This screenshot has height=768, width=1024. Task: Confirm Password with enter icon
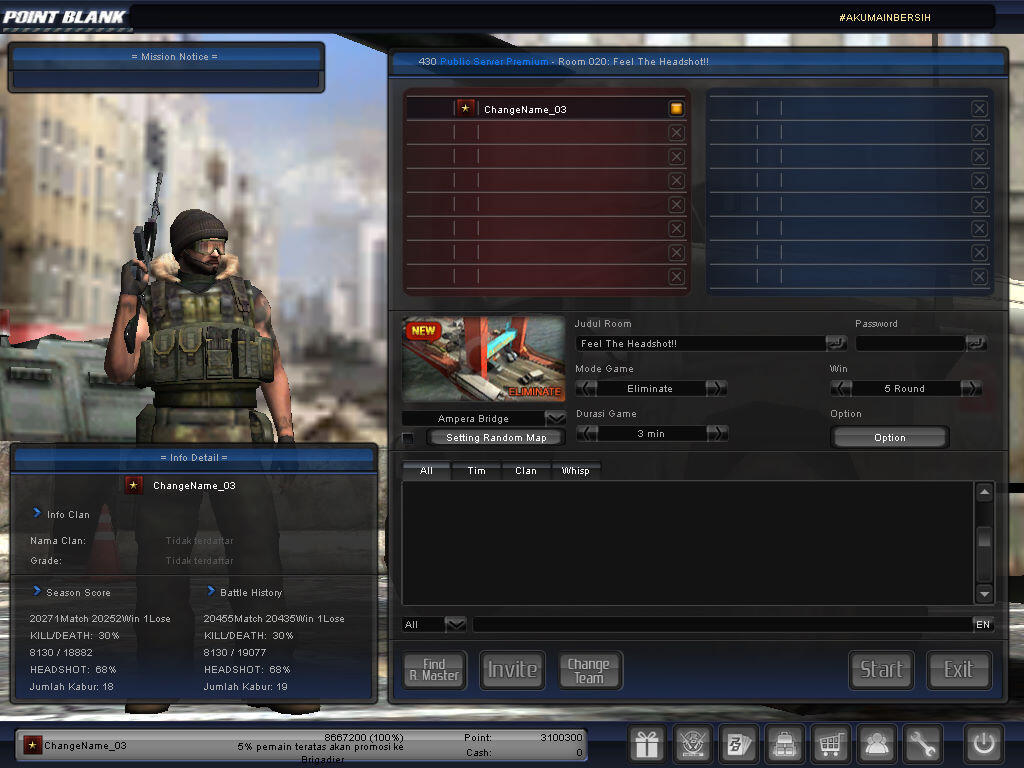tap(976, 343)
